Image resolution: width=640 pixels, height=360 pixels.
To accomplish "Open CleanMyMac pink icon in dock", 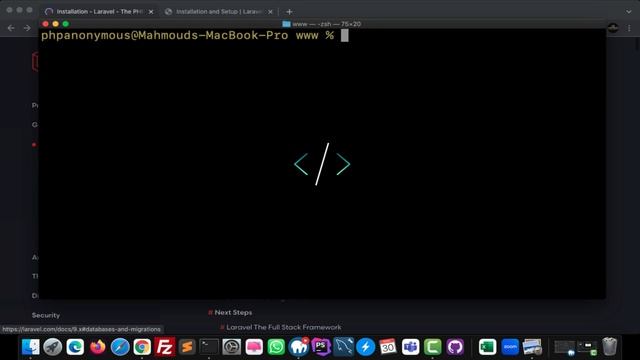I will 254,347.
